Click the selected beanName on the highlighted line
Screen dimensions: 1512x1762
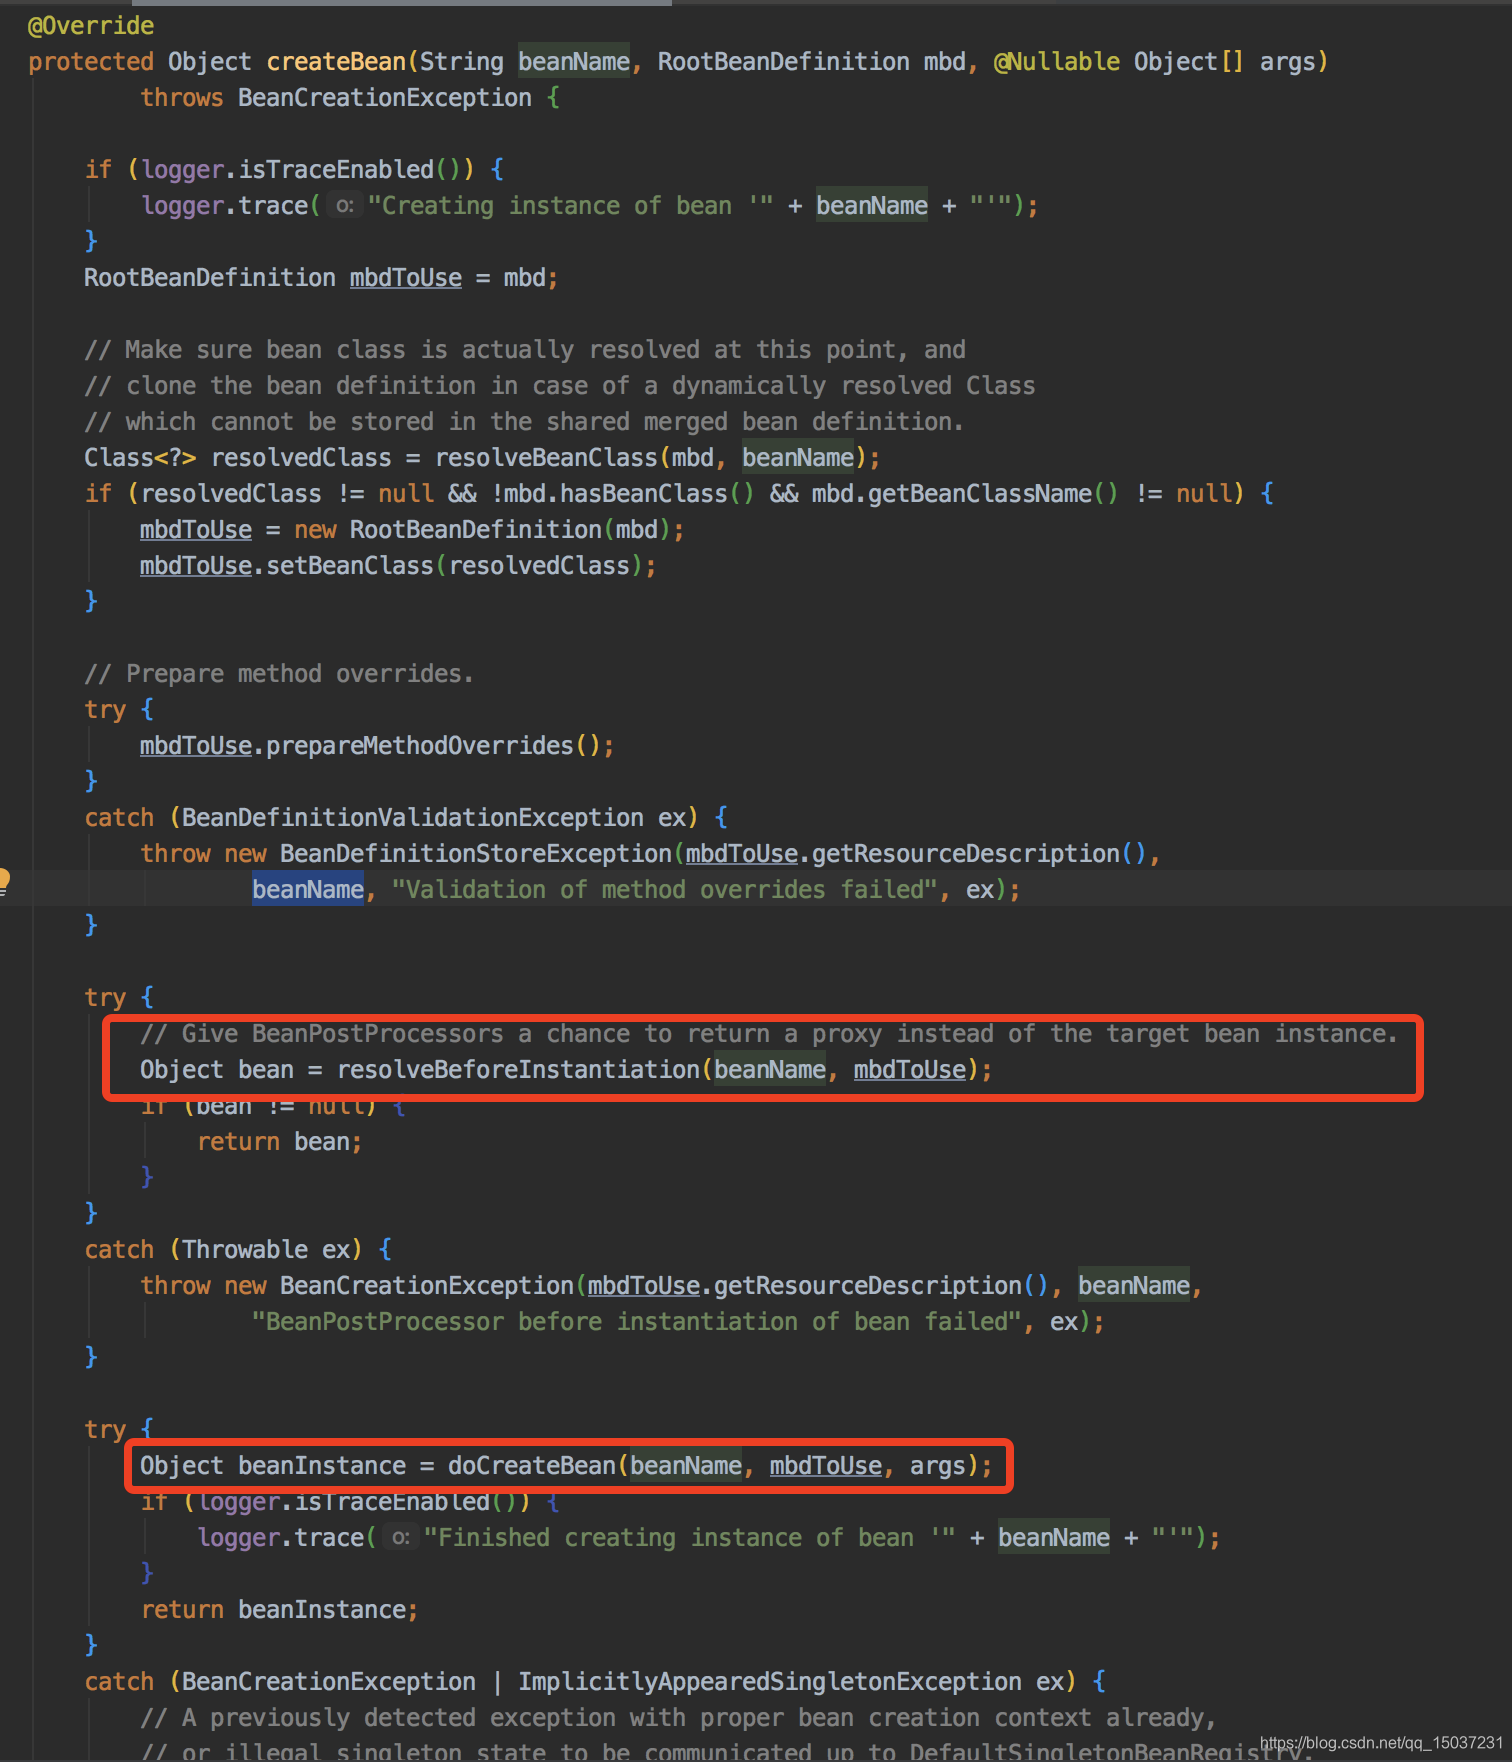(x=308, y=890)
